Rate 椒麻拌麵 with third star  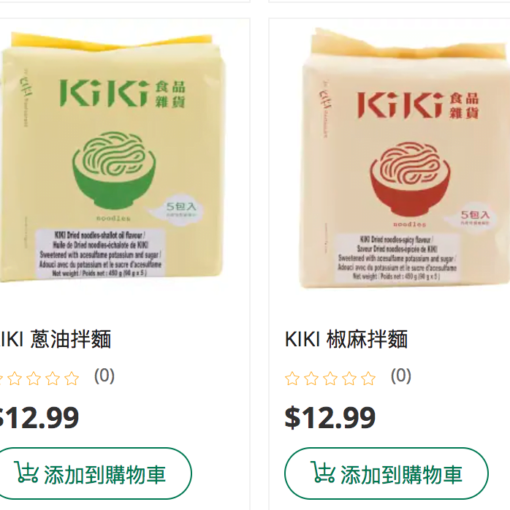click(x=330, y=379)
